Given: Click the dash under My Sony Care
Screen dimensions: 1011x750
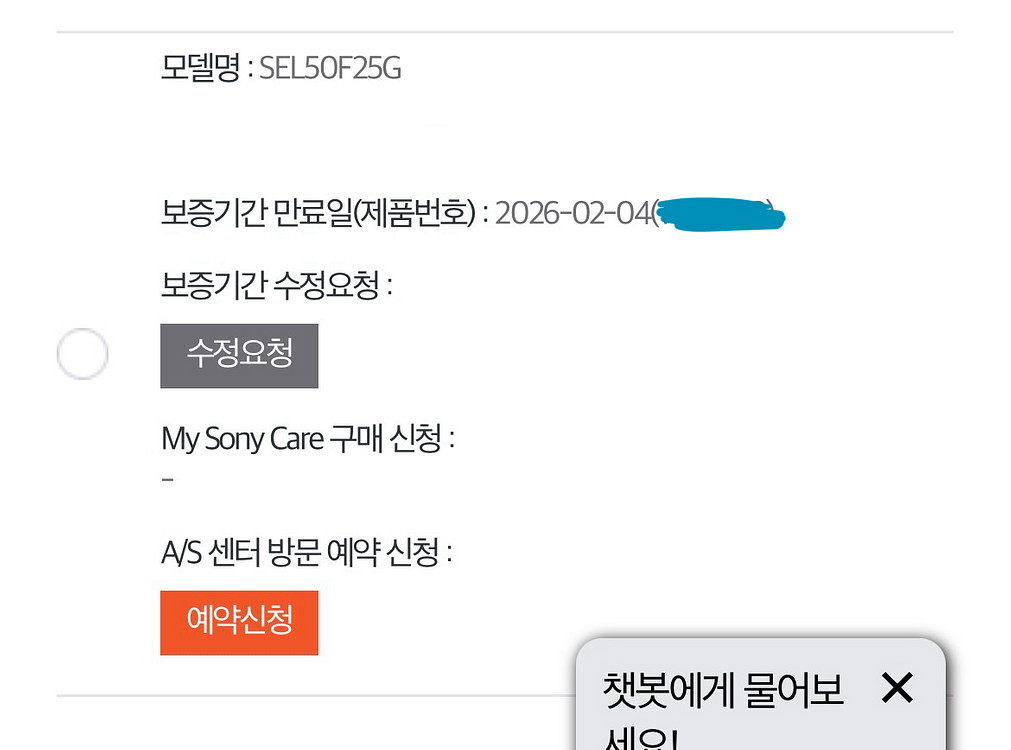Looking at the screenshot, I should [168, 480].
